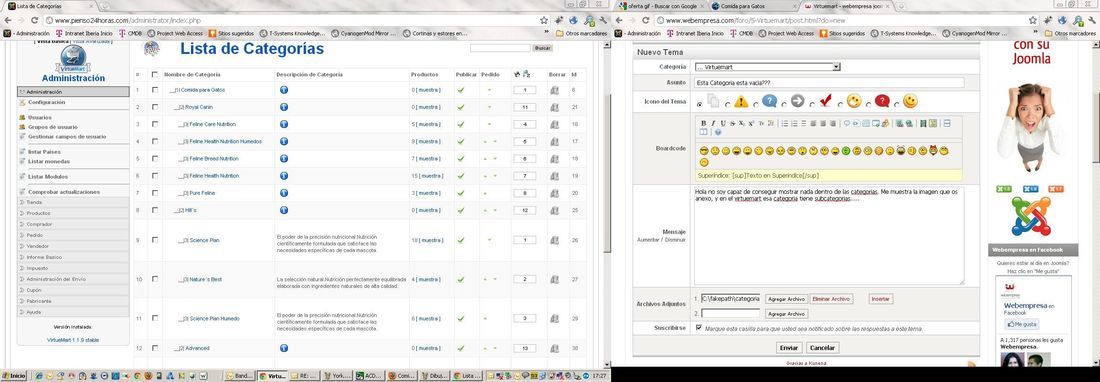Click the info icon for Royal Canin description
Image resolution: width=1100 pixels, height=382 pixels.
(x=283, y=107)
